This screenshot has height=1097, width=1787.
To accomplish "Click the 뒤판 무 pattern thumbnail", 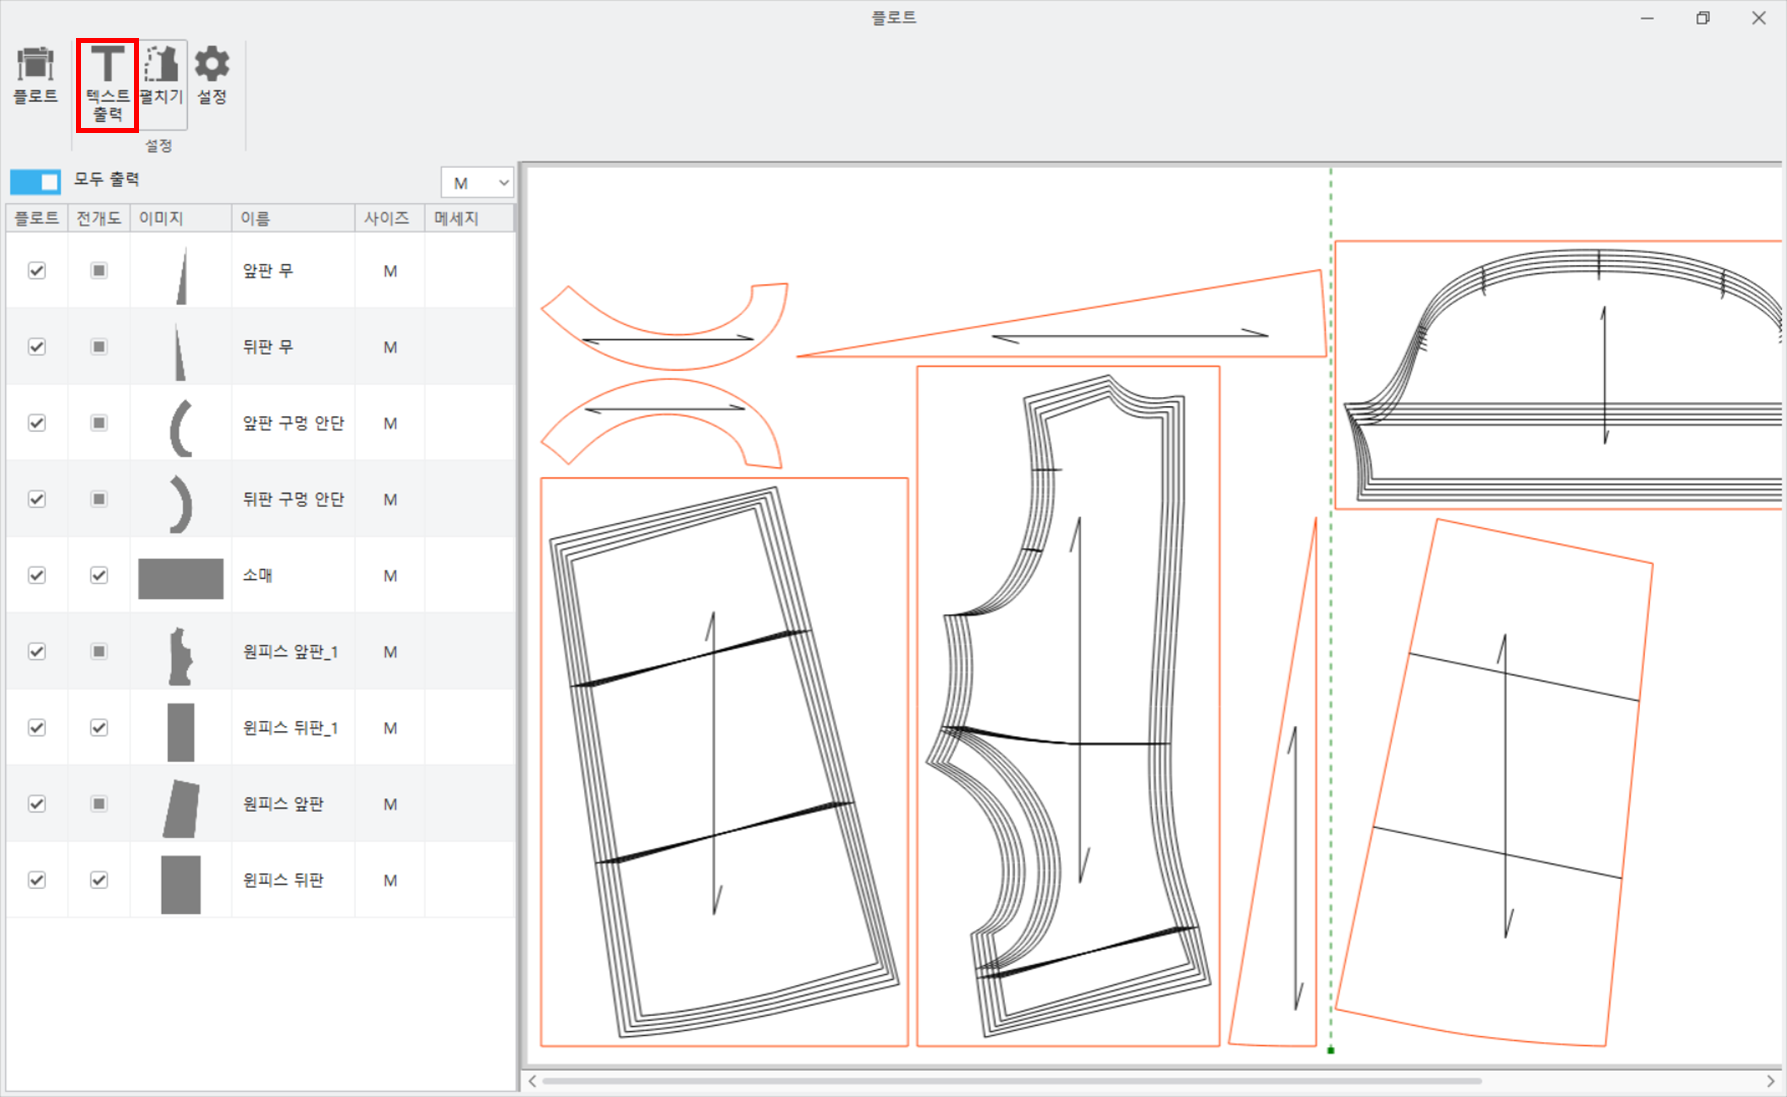I will click(179, 351).
